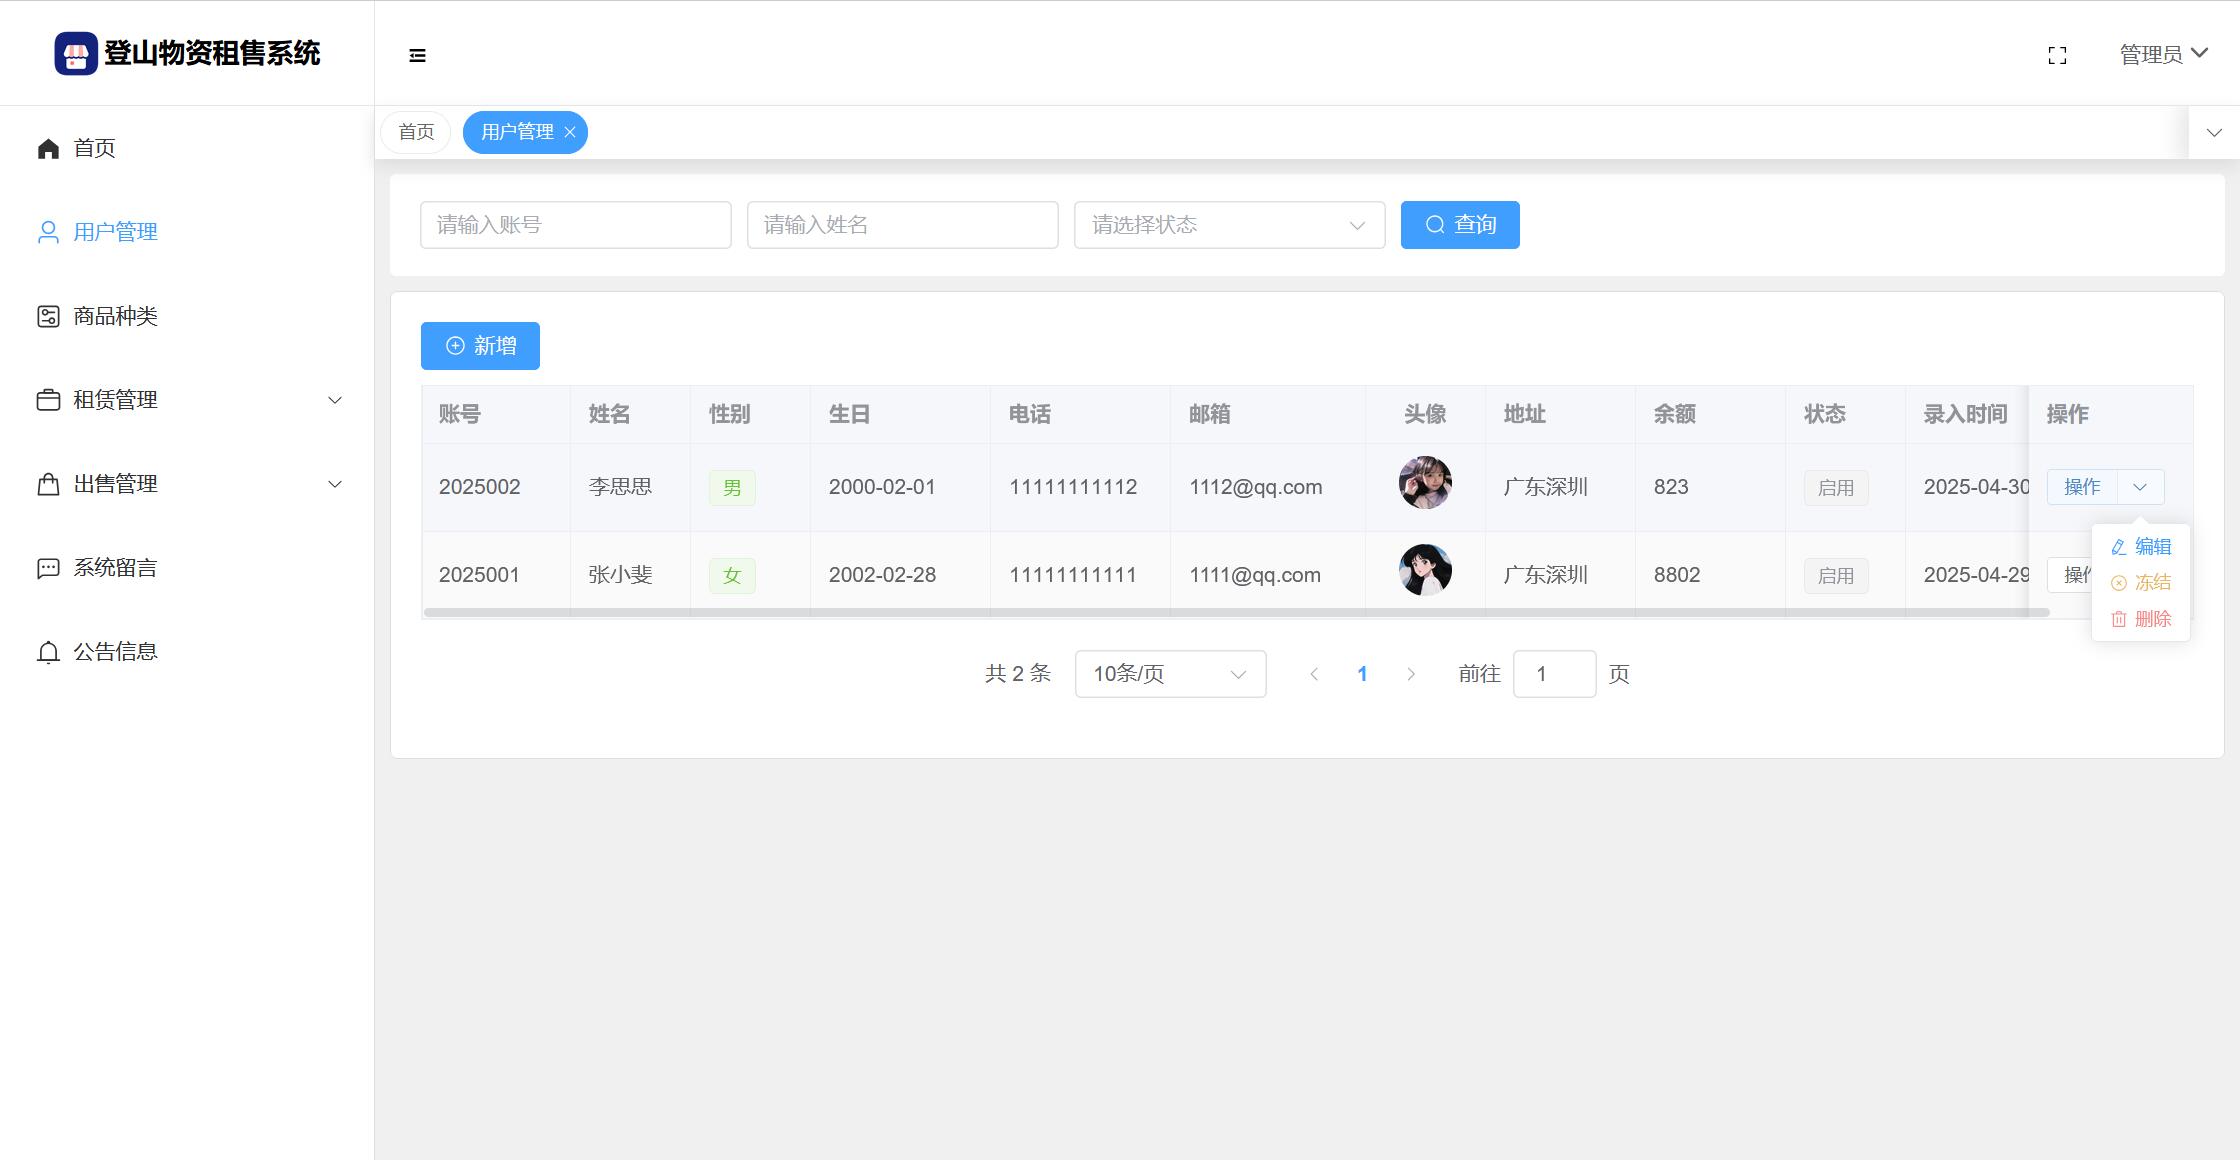Click 李思思's avatar thumbnail
Viewport: 2240px width, 1160px height.
pos(1425,483)
